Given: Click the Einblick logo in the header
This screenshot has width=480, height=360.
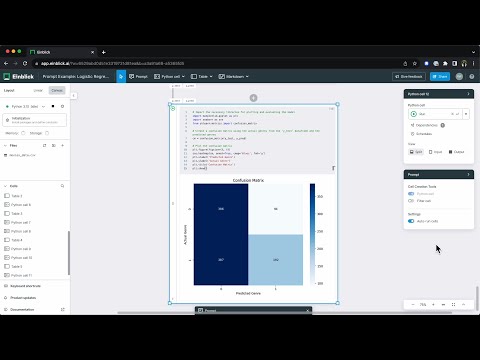Looking at the screenshot, I should click(19, 77).
